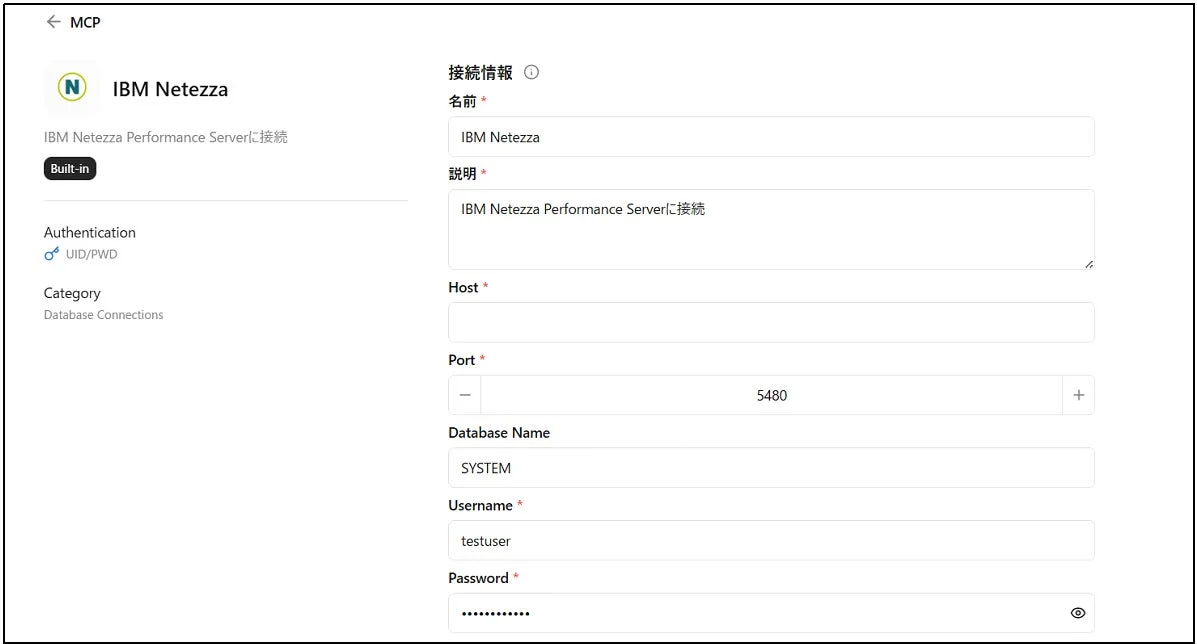The image size is (1197, 644).
Task: Click the UID/PWD authentication text
Action: pyautogui.click(x=92, y=254)
